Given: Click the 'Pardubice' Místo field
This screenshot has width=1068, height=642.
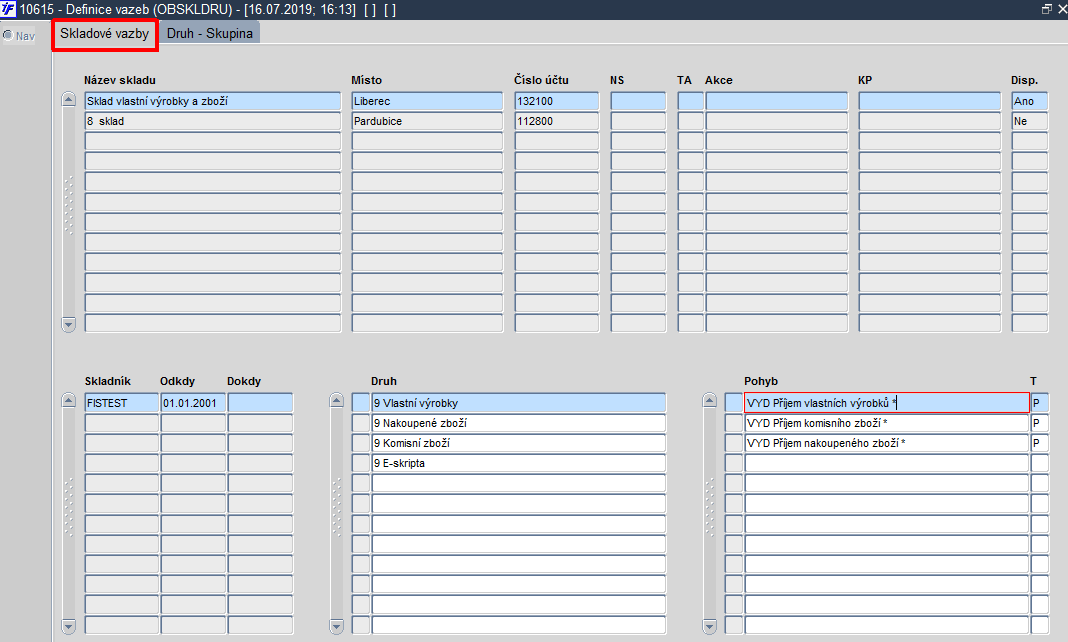Looking at the screenshot, I should point(427,121).
